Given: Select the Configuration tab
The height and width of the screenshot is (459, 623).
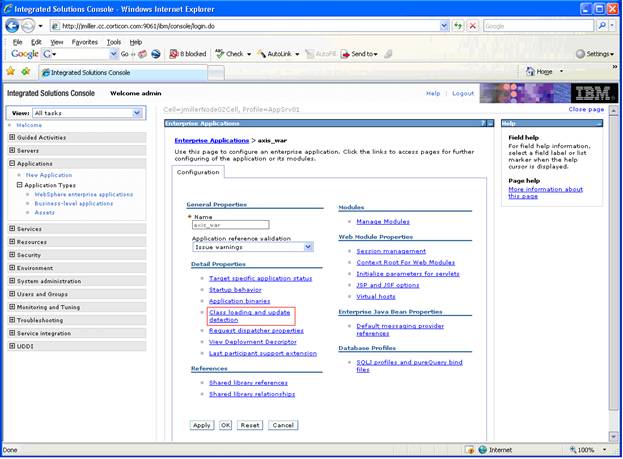Looking at the screenshot, I should point(198,172).
